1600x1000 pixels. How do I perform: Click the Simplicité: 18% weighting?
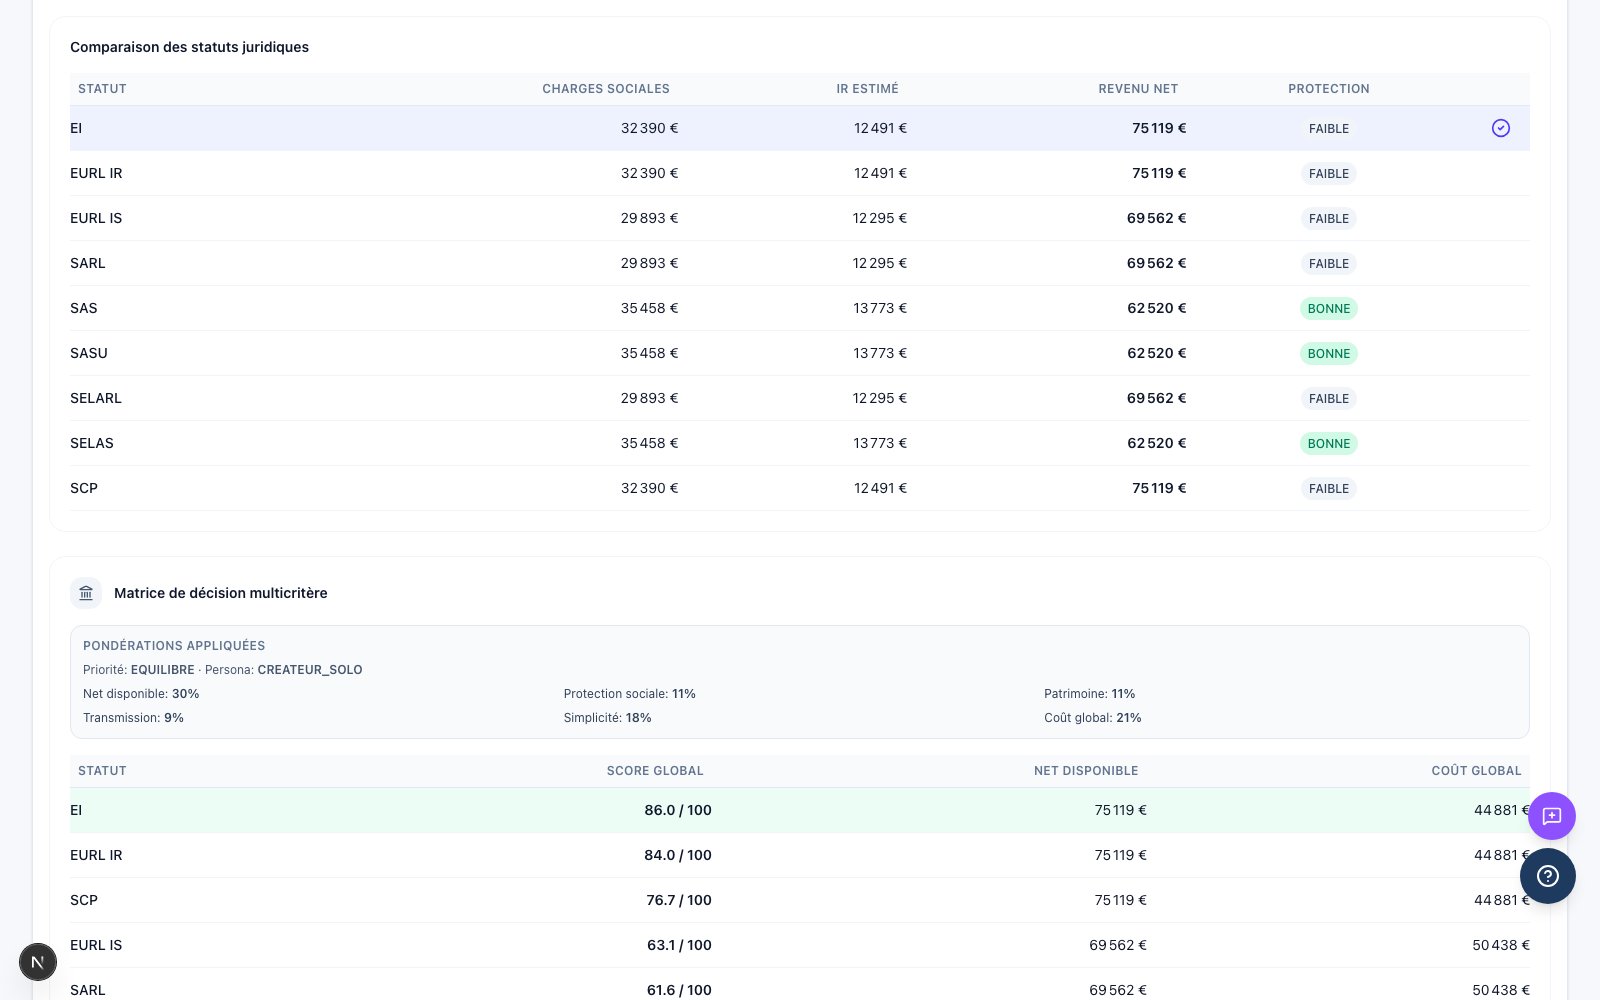pos(607,718)
